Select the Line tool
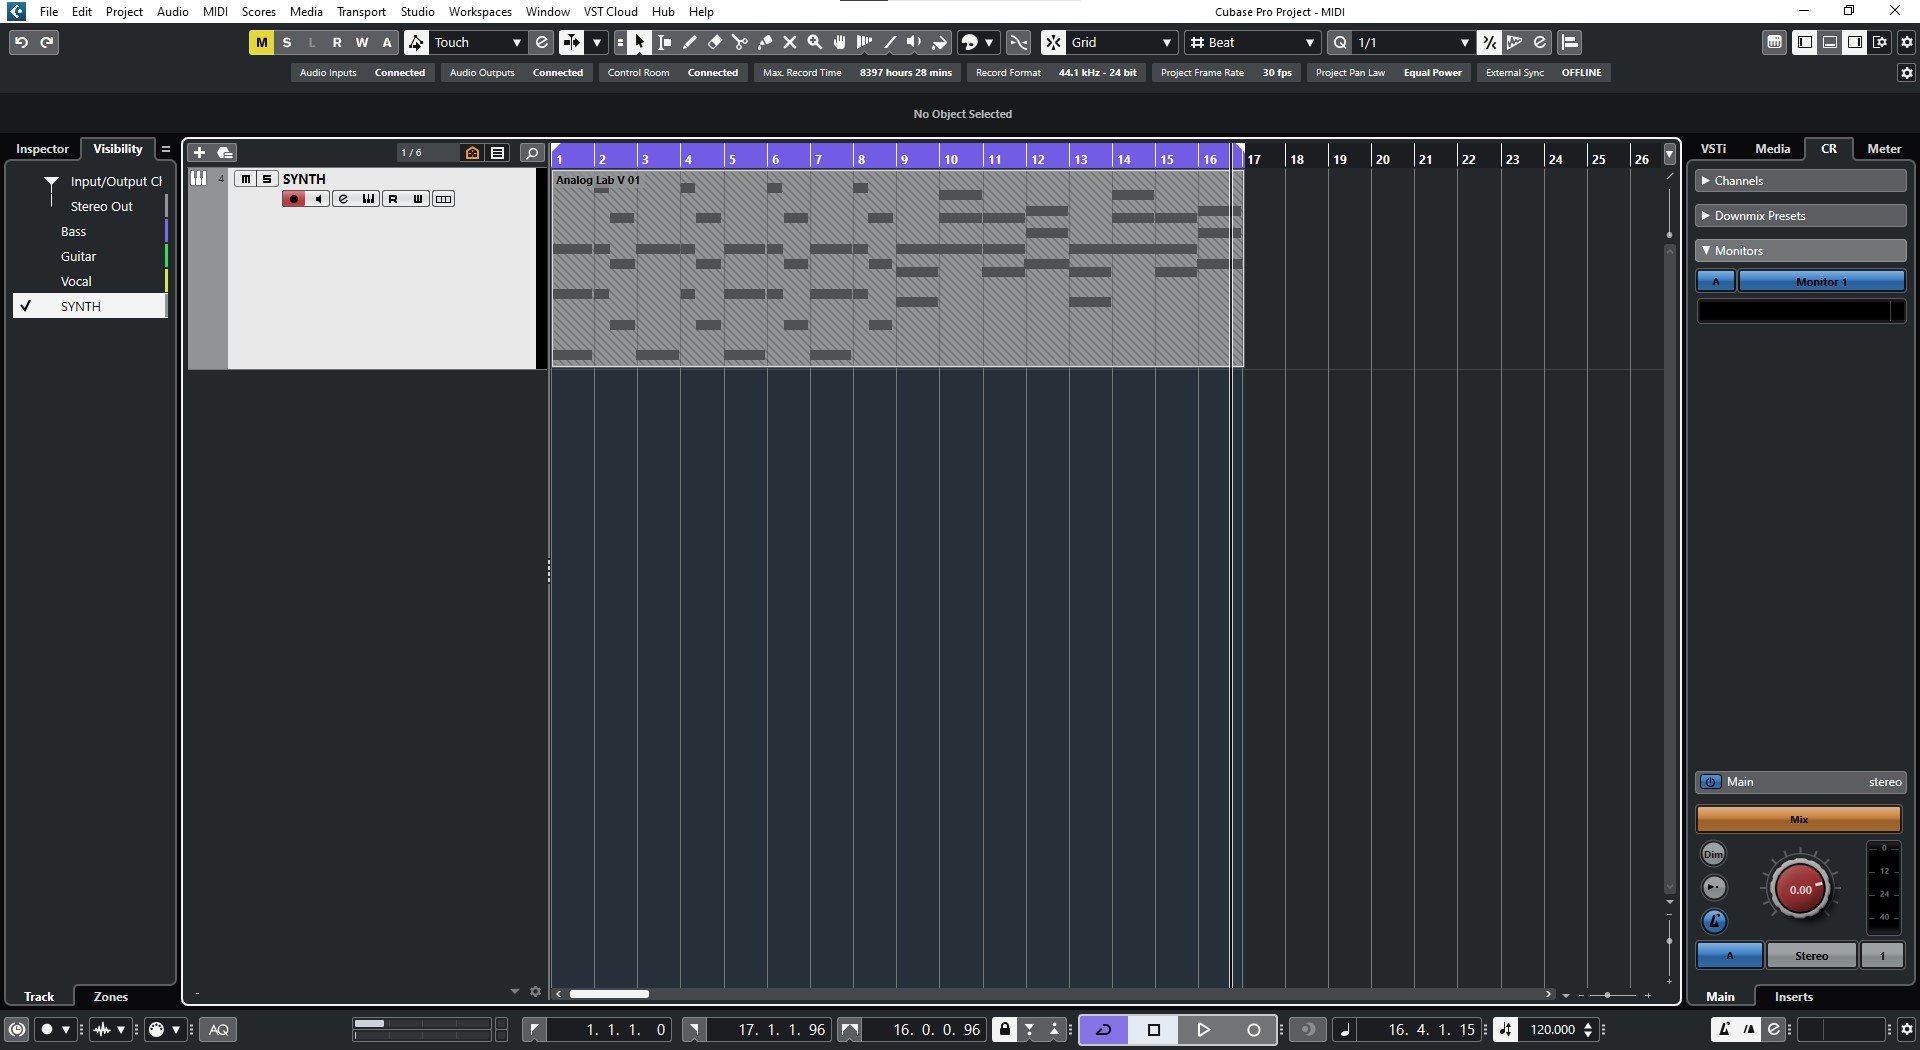 890,42
